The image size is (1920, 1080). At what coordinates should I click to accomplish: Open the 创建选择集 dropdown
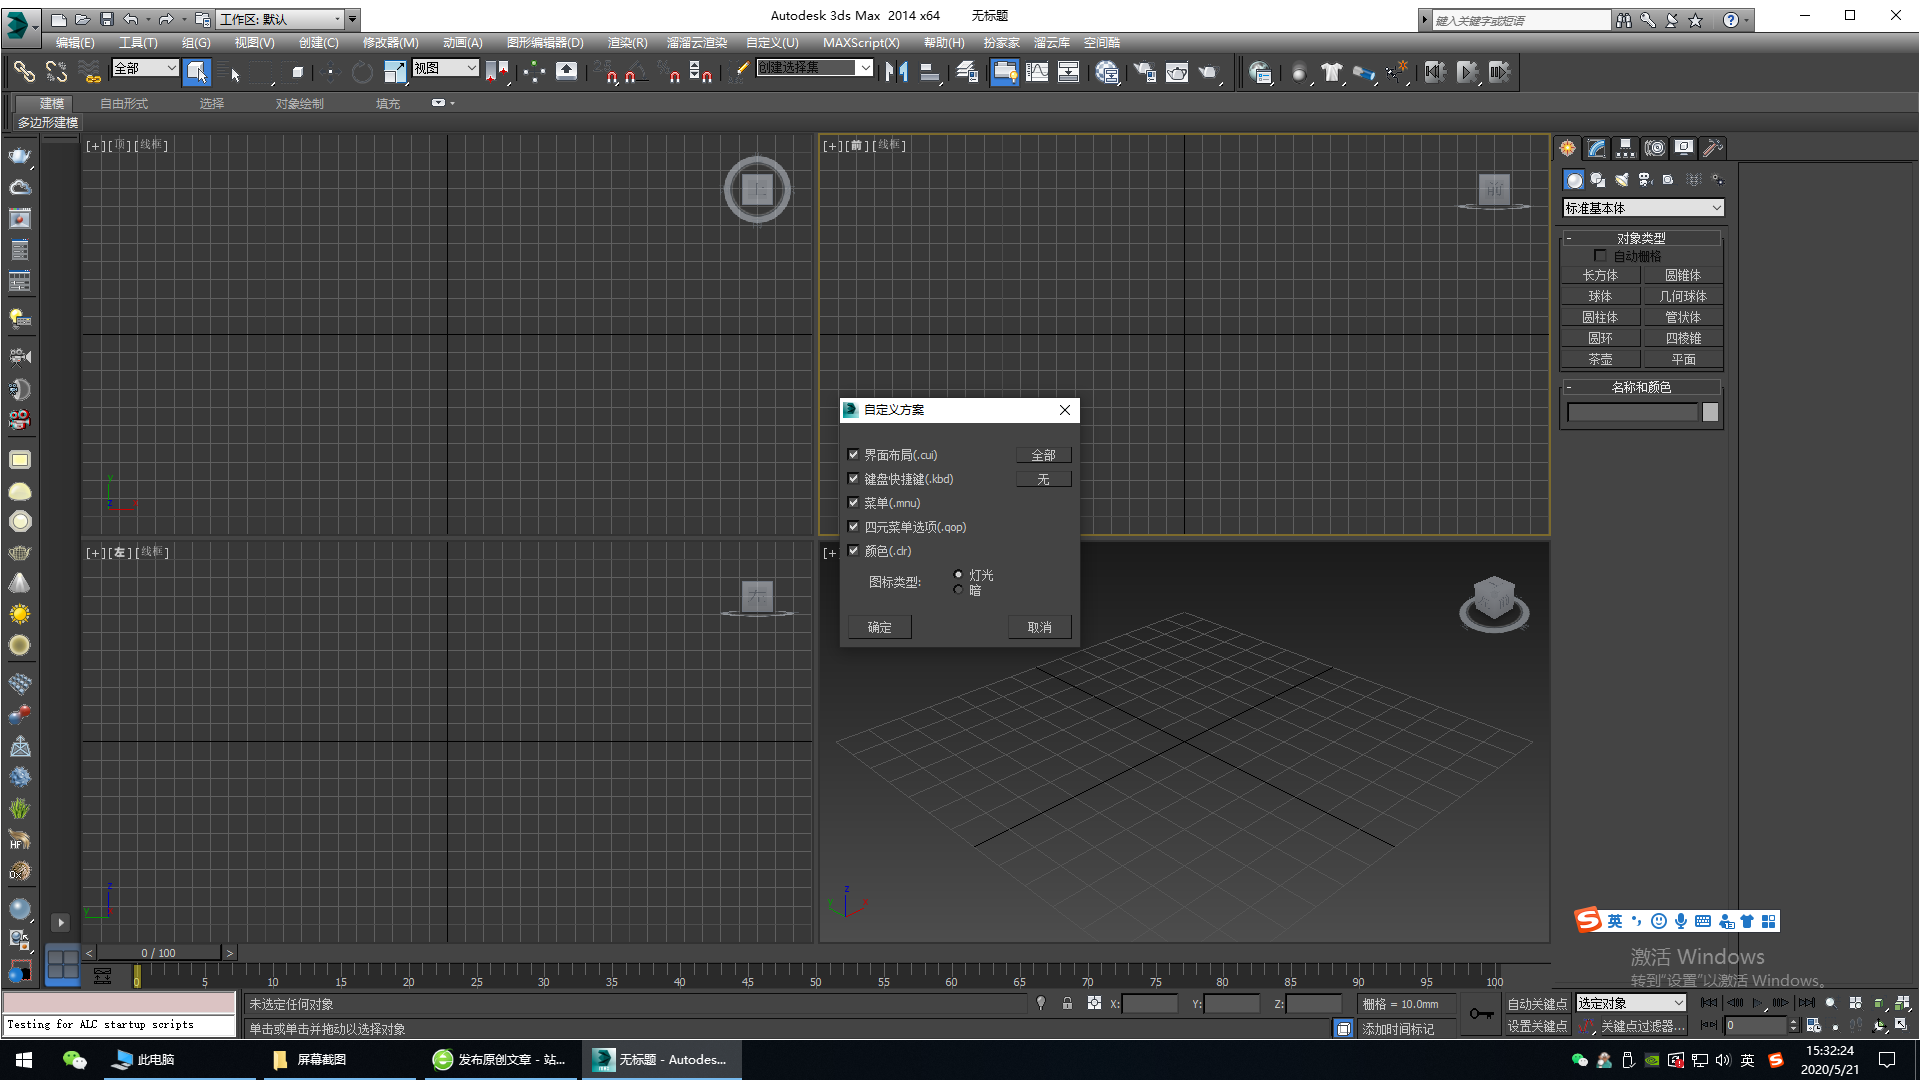865,68
